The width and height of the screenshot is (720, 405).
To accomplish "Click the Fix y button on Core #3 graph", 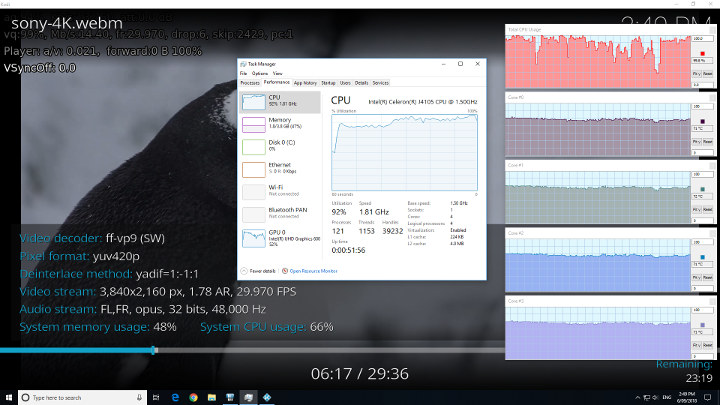I will (x=697, y=345).
